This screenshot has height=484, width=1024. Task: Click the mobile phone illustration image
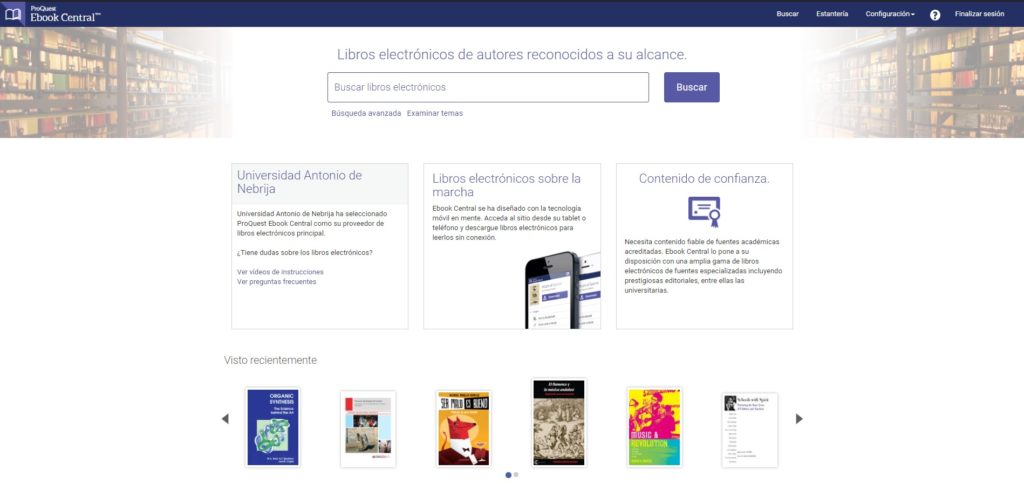coord(562,289)
